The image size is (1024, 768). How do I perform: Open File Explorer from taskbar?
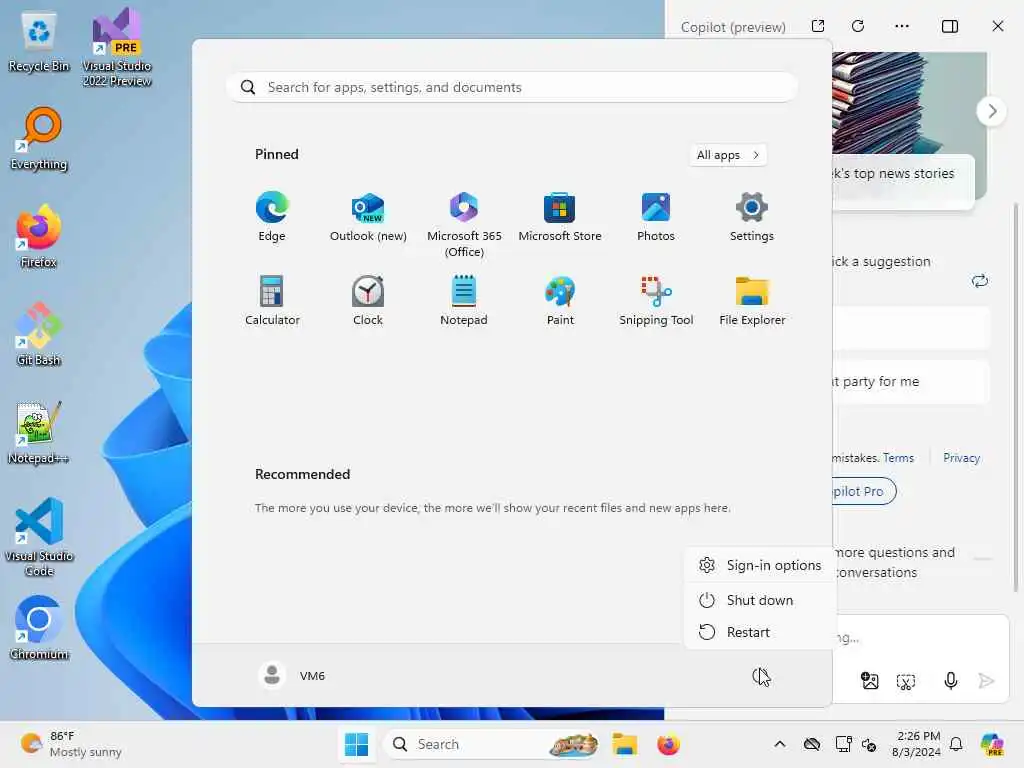point(625,744)
